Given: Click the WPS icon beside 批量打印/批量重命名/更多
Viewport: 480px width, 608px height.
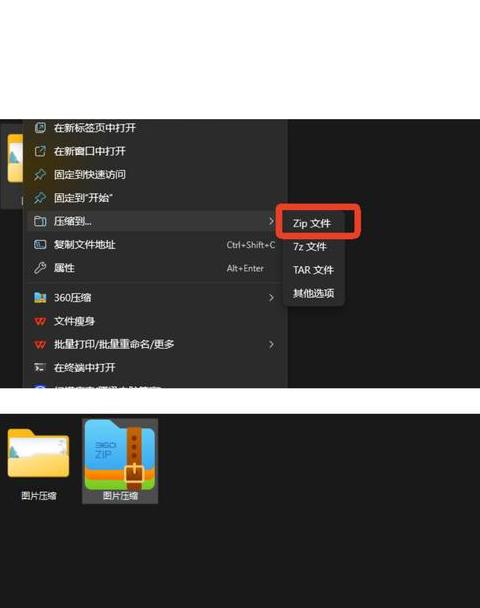Looking at the screenshot, I should pyautogui.click(x=40, y=344).
